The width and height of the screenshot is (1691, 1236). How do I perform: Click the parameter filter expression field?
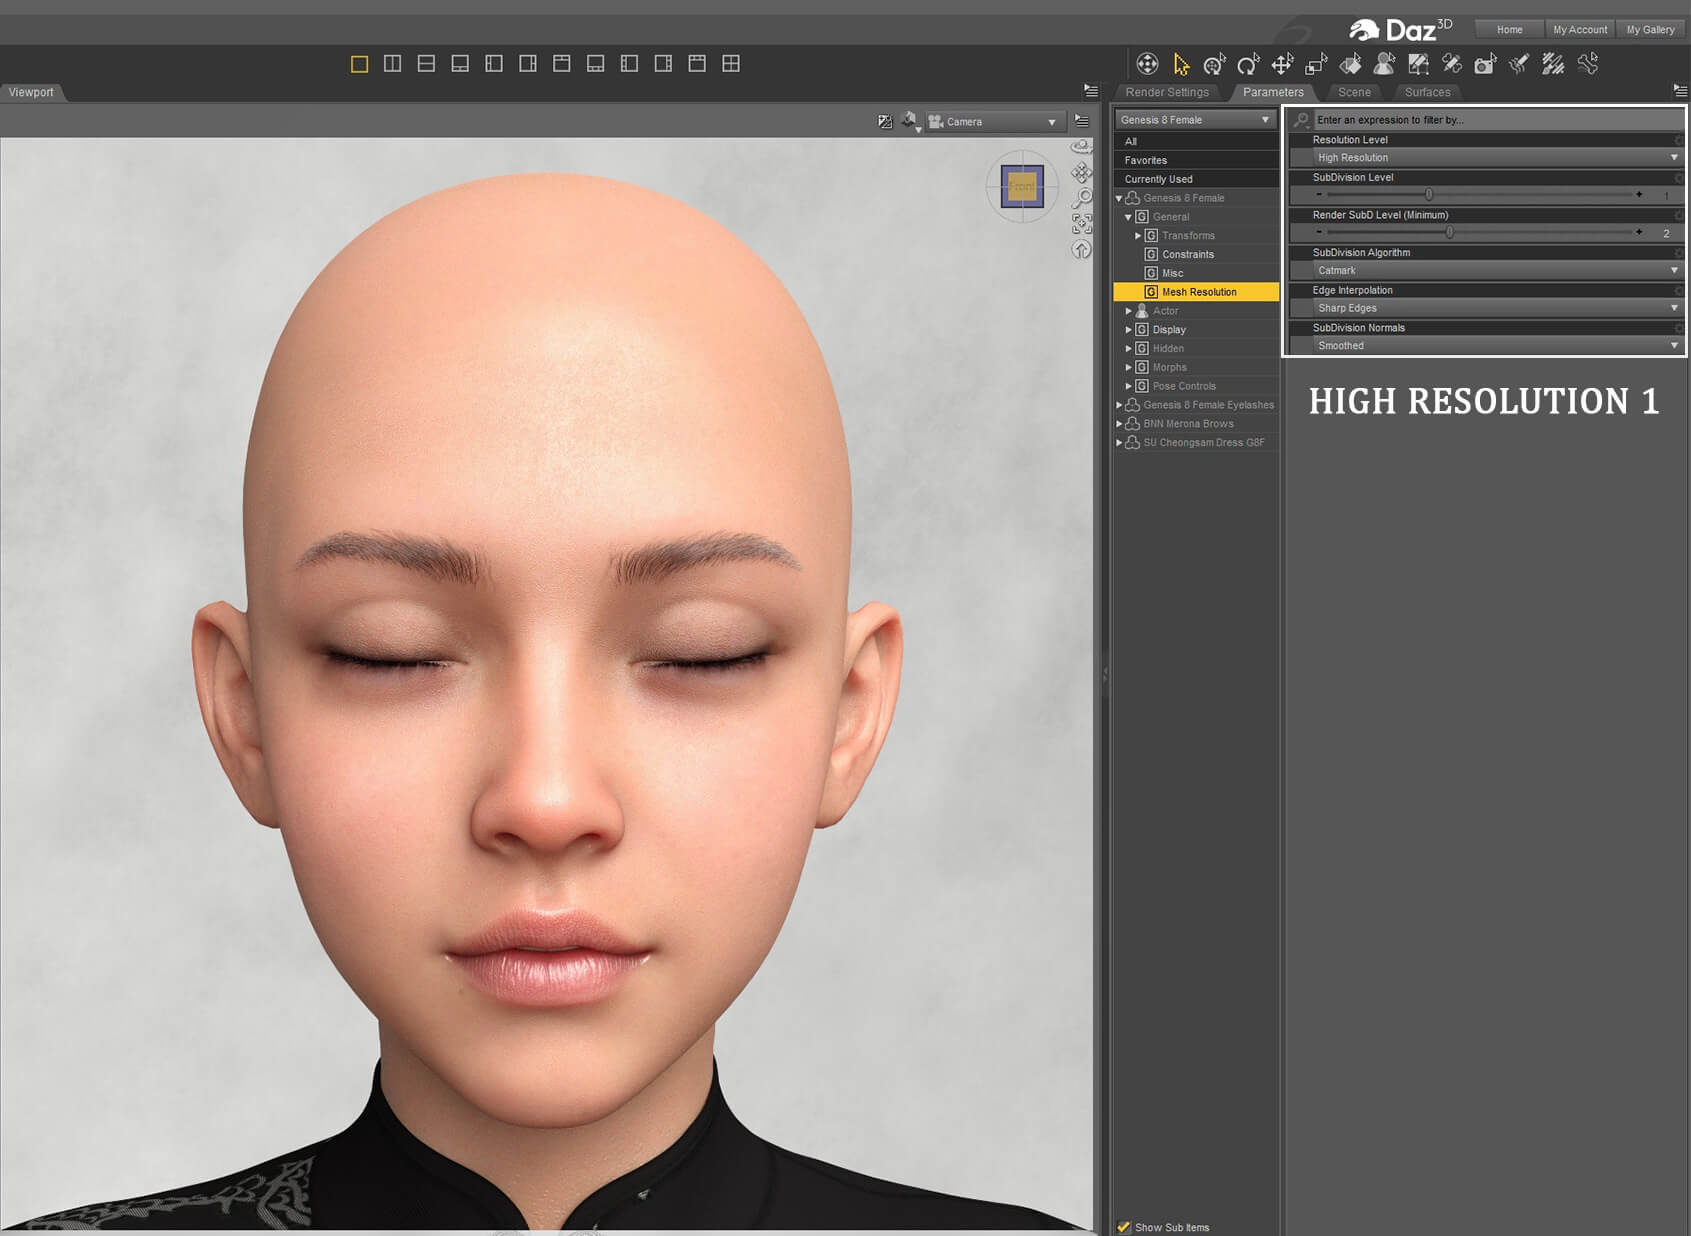pyautogui.click(x=1497, y=120)
